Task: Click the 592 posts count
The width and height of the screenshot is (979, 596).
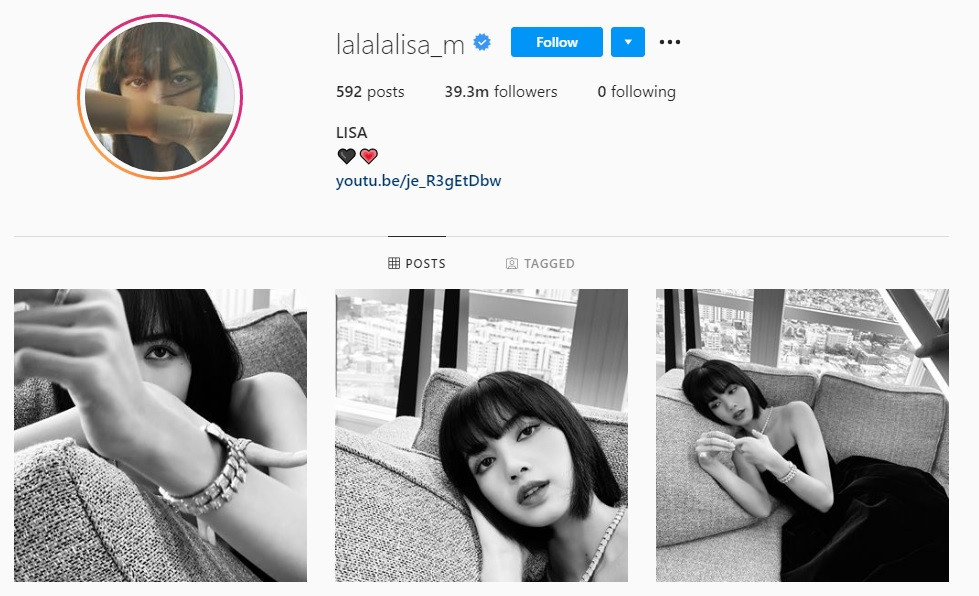Action: 370,92
